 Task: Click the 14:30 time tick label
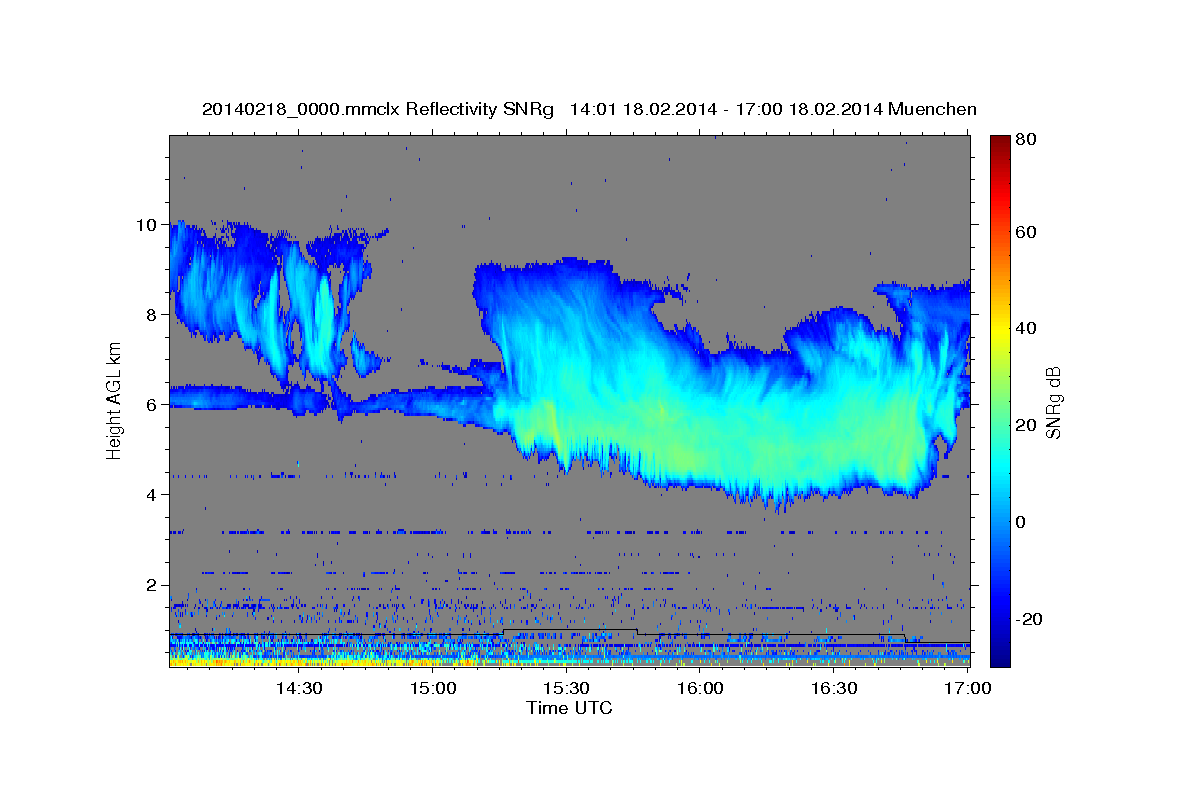298,688
